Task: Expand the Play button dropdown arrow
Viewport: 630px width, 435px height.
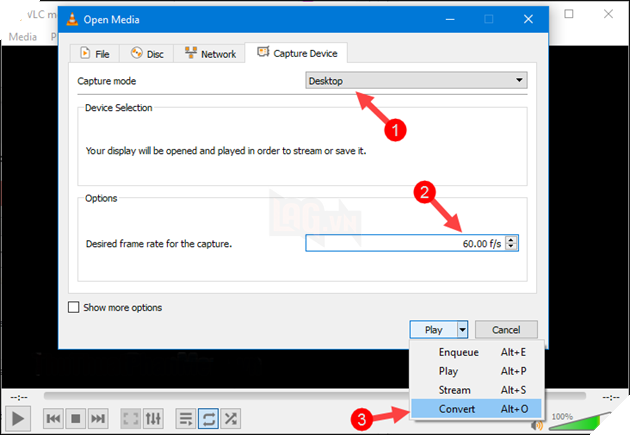Action: [463, 330]
